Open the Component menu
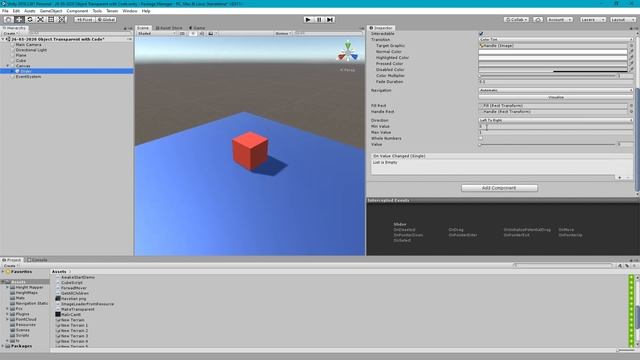640x360 pixels. pyautogui.click(x=77, y=11)
